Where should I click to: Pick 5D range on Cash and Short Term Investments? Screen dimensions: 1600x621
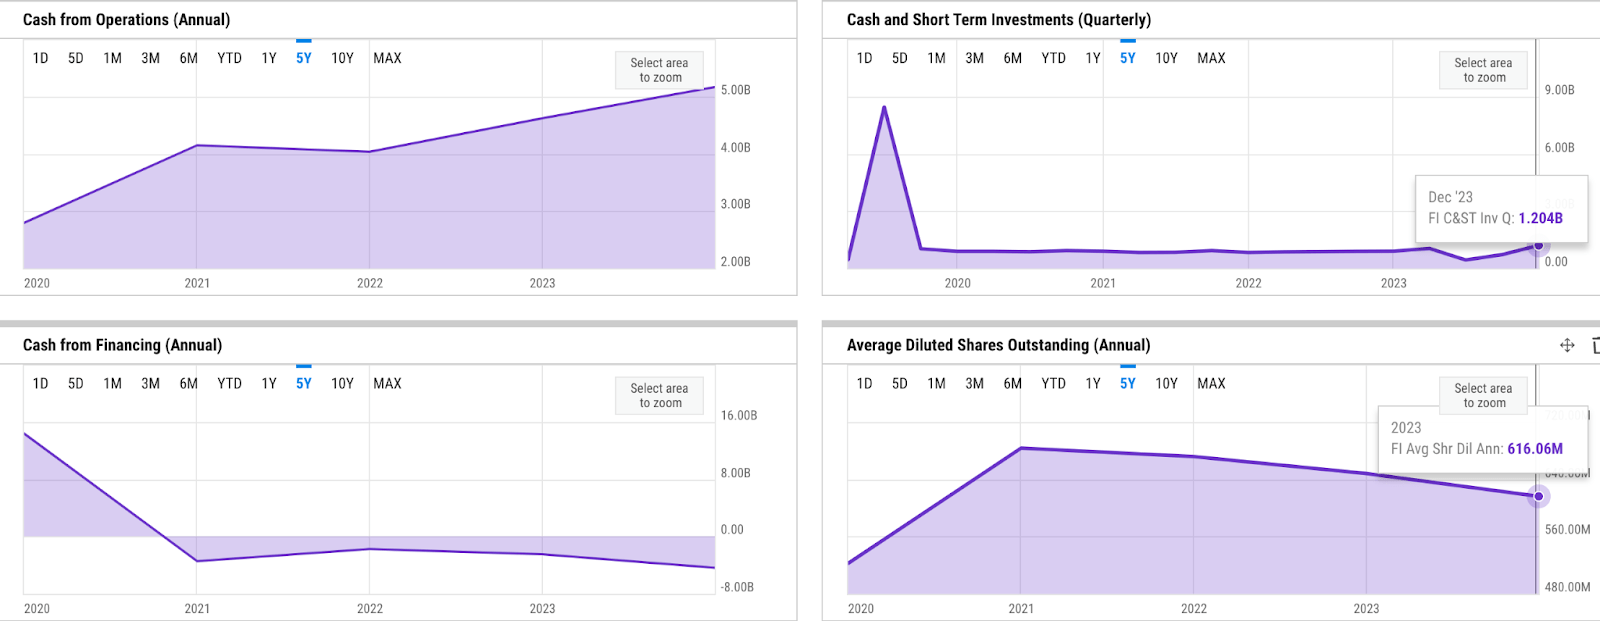click(x=899, y=58)
